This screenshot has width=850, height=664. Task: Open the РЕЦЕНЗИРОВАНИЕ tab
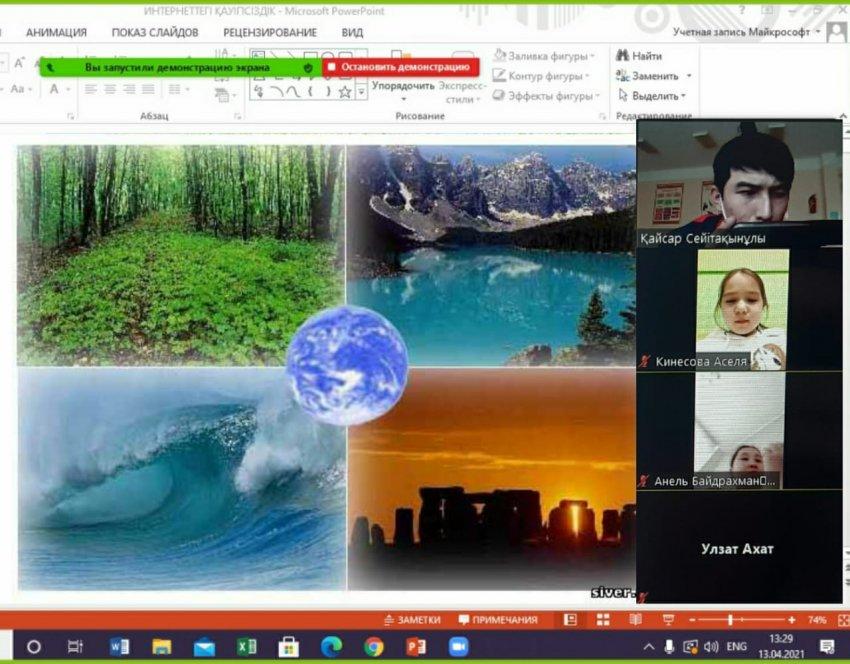[x=270, y=32]
